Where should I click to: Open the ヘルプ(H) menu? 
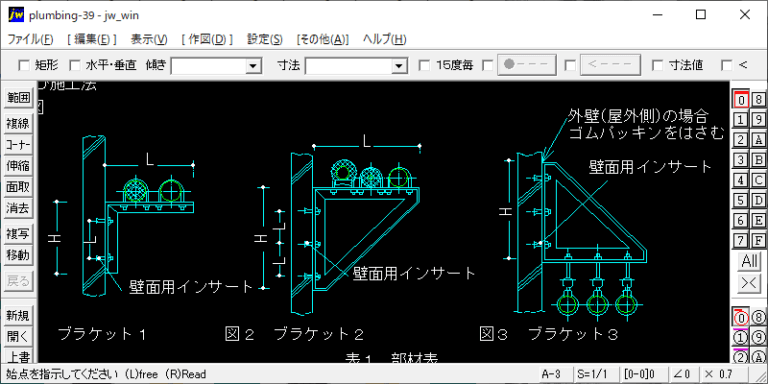point(384,40)
